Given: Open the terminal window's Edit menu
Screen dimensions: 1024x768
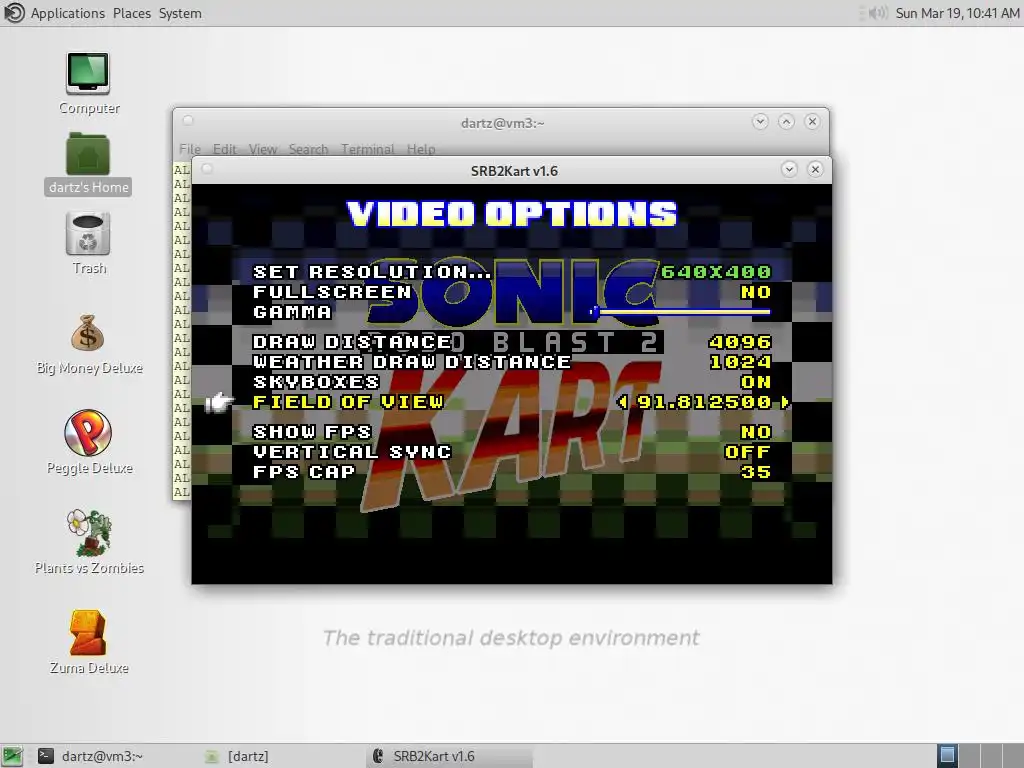Looking at the screenshot, I should pos(225,149).
